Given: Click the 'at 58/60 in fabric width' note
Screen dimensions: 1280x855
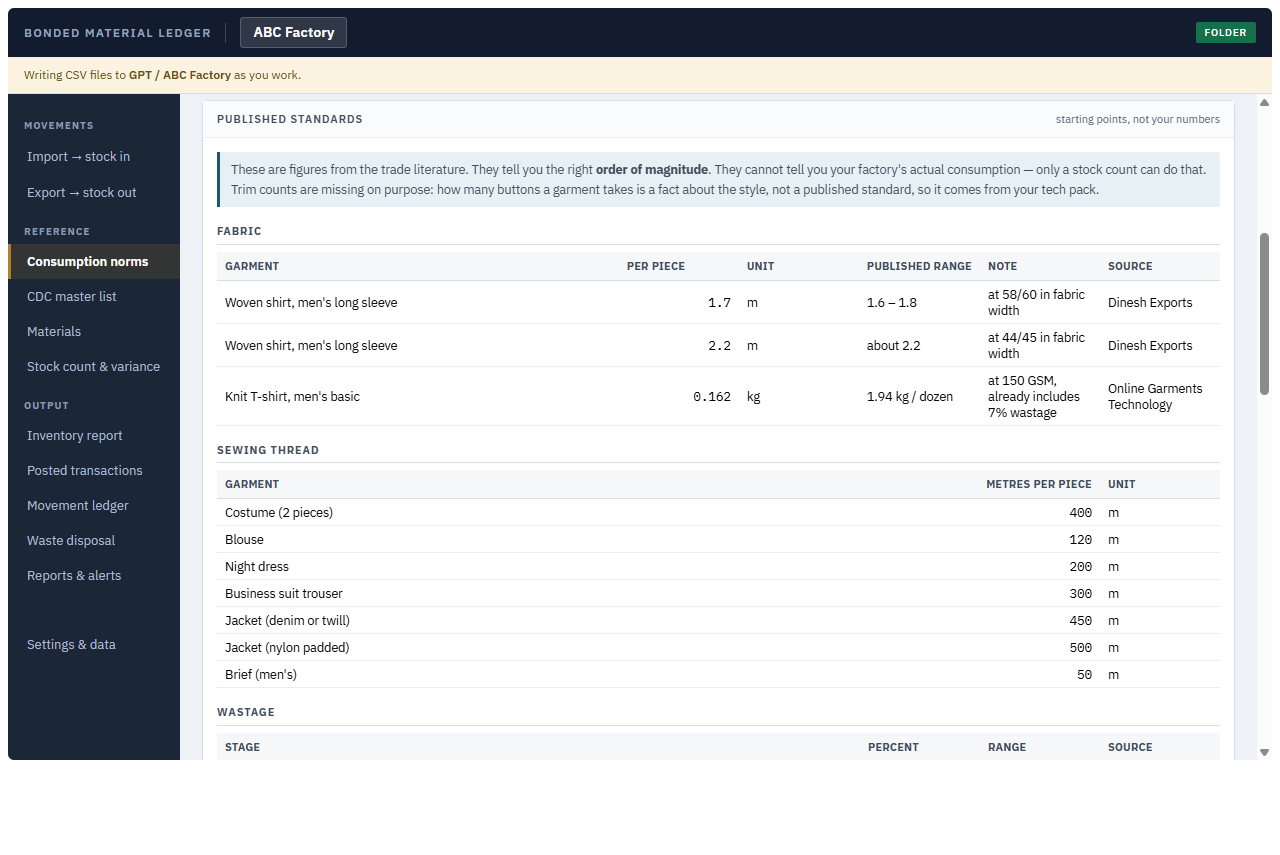Looking at the screenshot, I should point(1036,303).
